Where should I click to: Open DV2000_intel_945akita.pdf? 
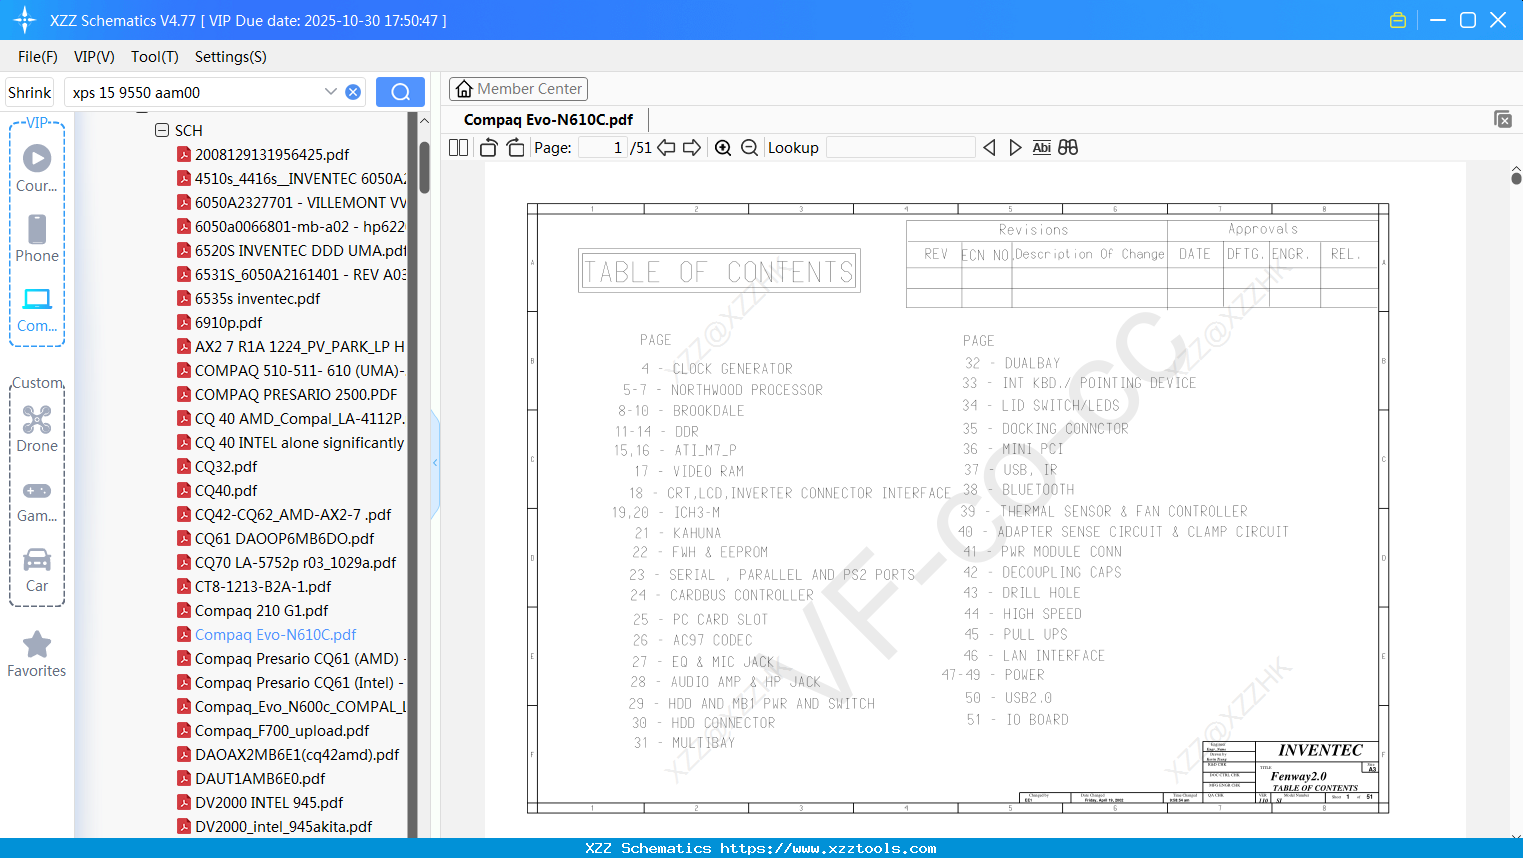tap(284, 827)
